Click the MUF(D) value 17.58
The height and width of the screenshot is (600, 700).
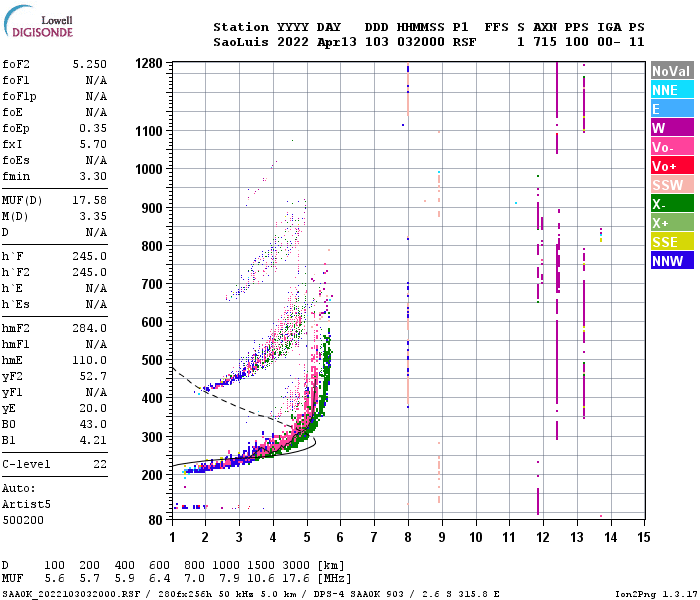point(90,200)
